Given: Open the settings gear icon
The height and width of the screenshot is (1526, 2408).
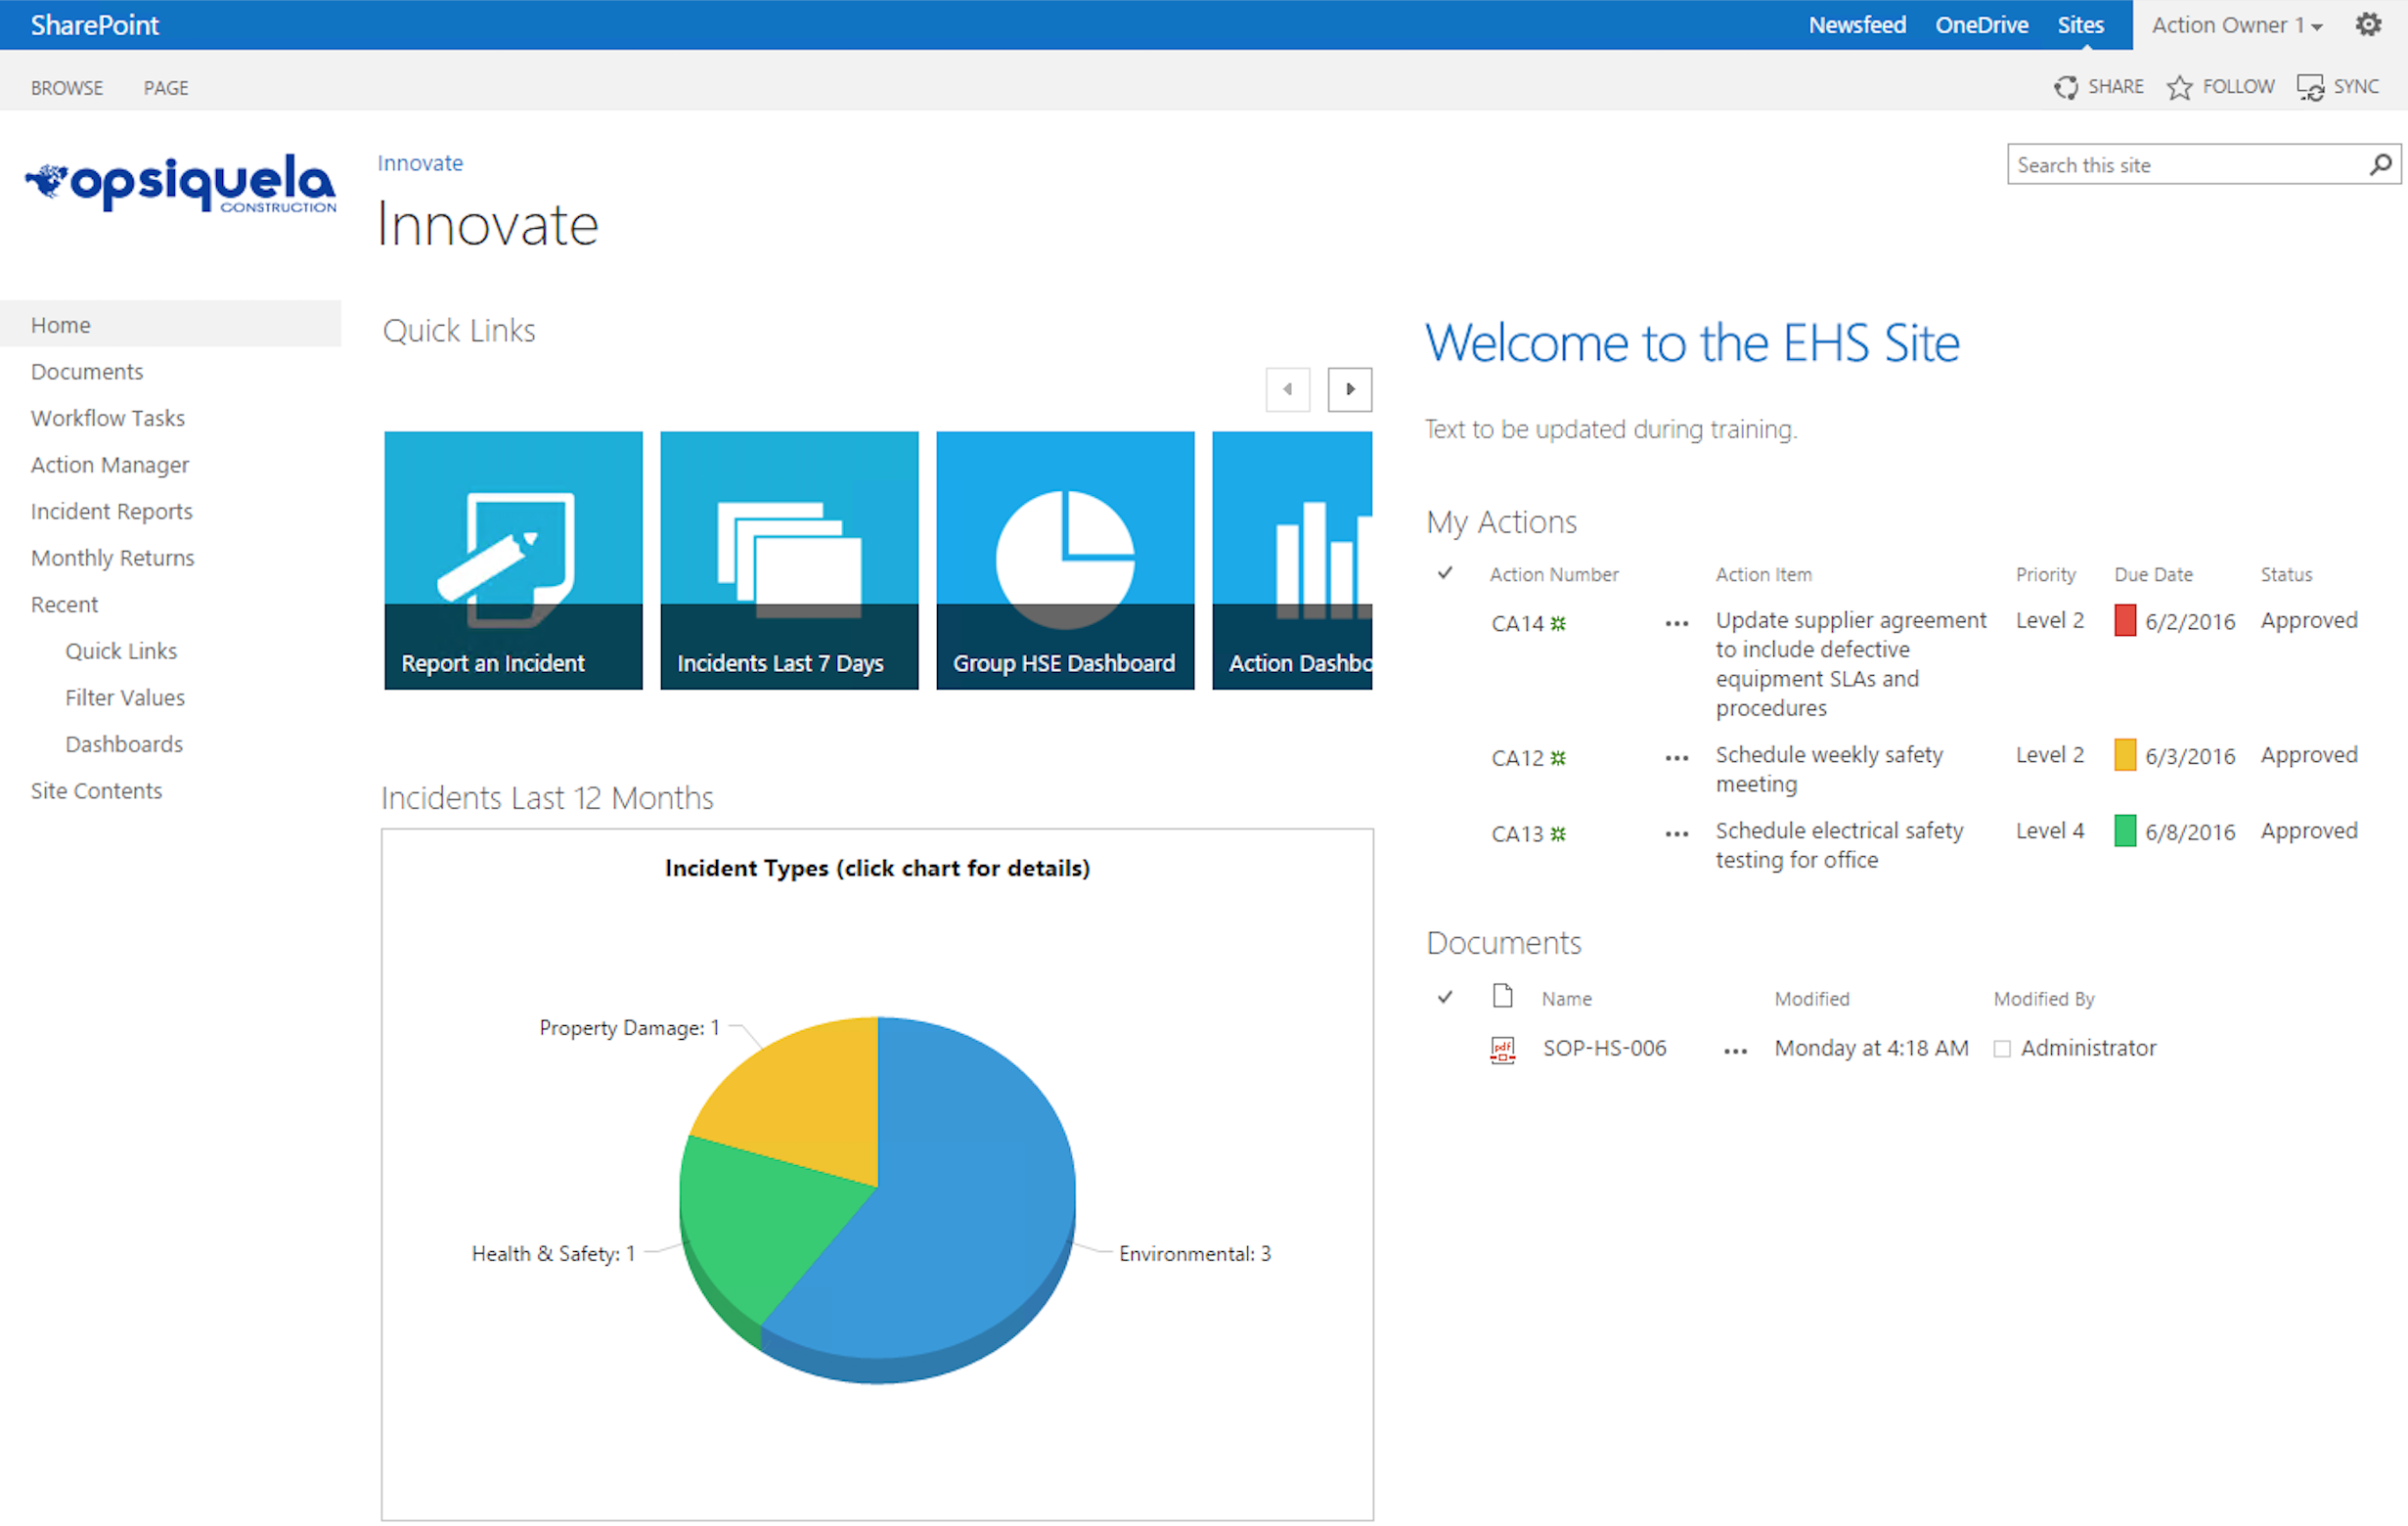Looking at the screenshot, I should 2367,25.
